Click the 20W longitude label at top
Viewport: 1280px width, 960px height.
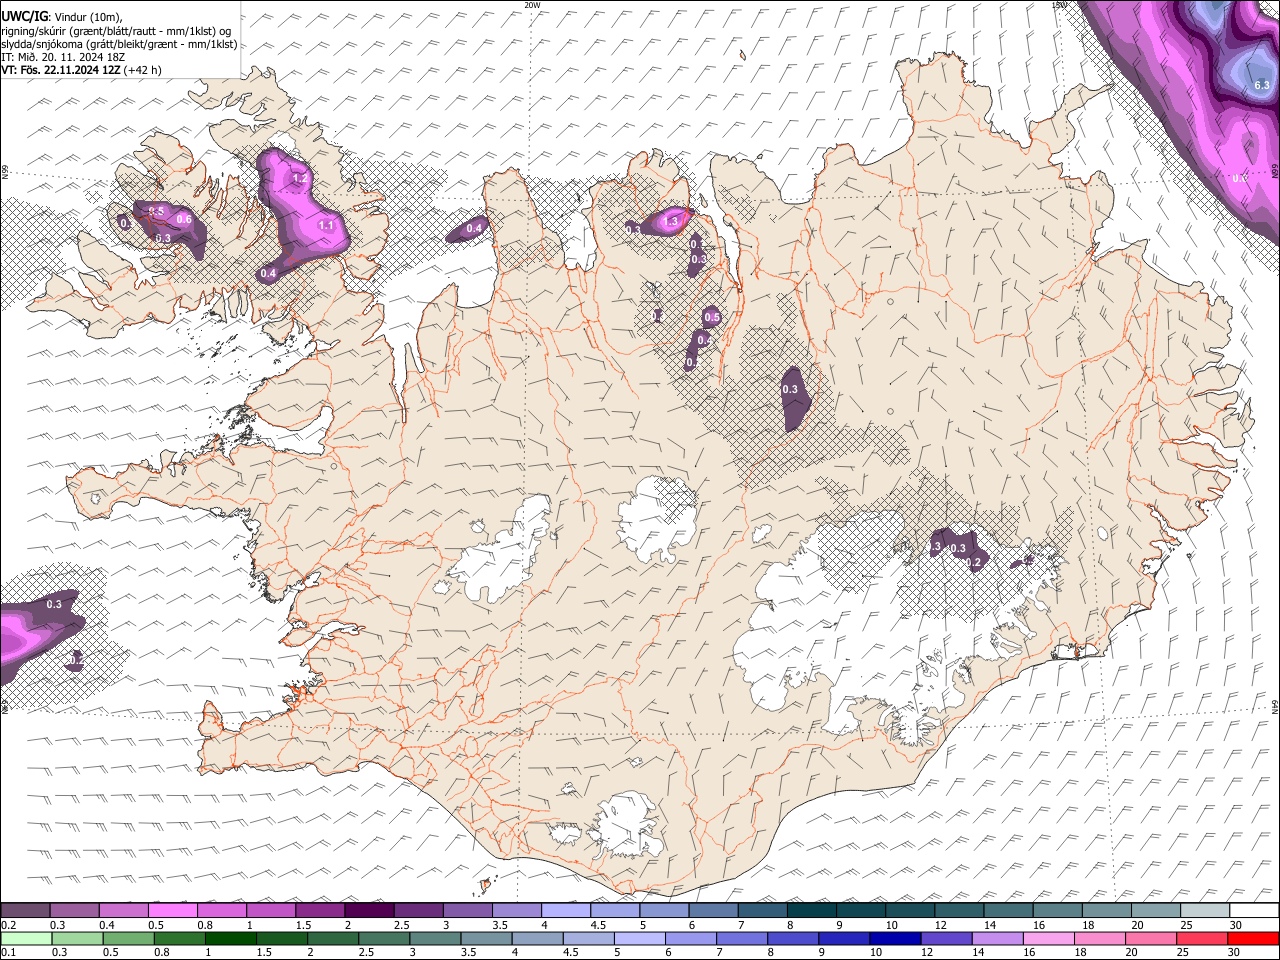coord(532,5)
